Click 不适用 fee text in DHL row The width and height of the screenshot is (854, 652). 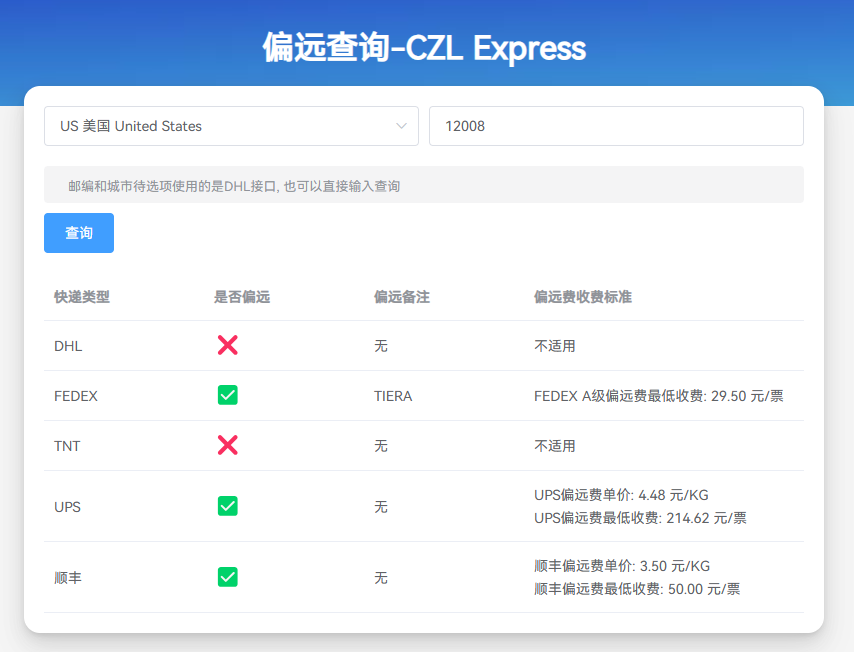pos(554,346)
